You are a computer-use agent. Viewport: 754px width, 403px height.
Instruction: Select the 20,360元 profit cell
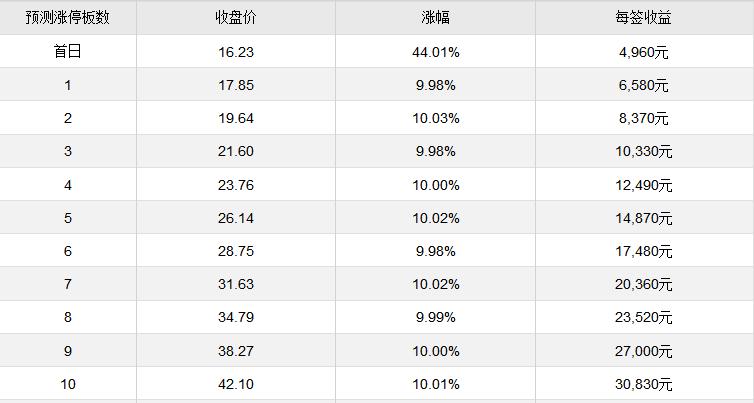coord(644,285)
